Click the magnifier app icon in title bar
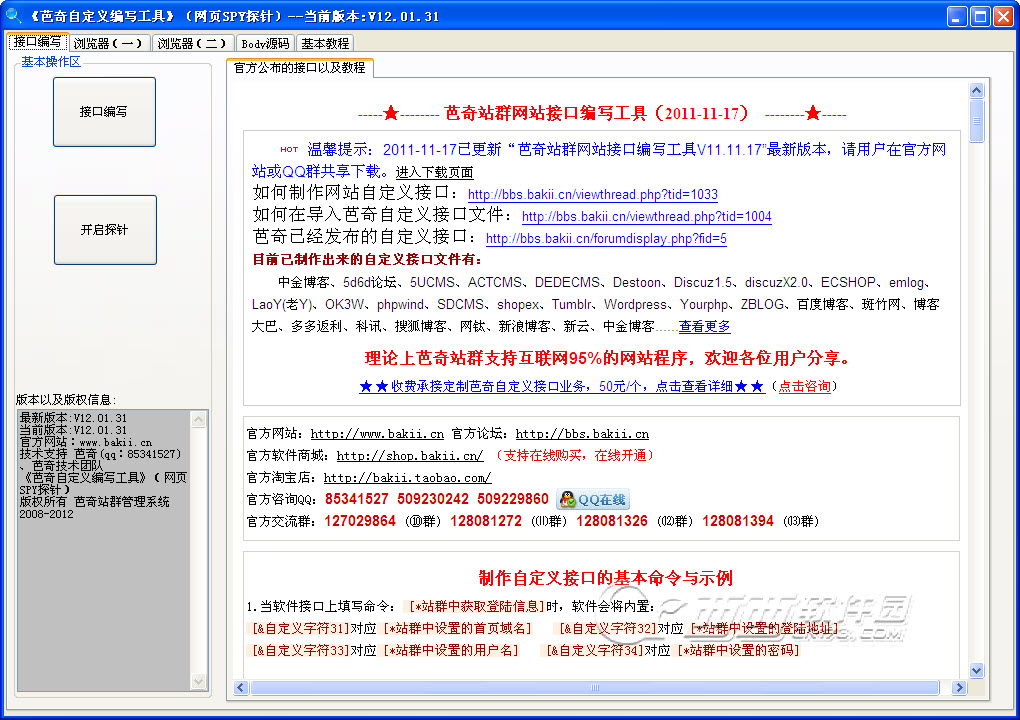Screen dimensions: 1020x720 tap(14, 15)
